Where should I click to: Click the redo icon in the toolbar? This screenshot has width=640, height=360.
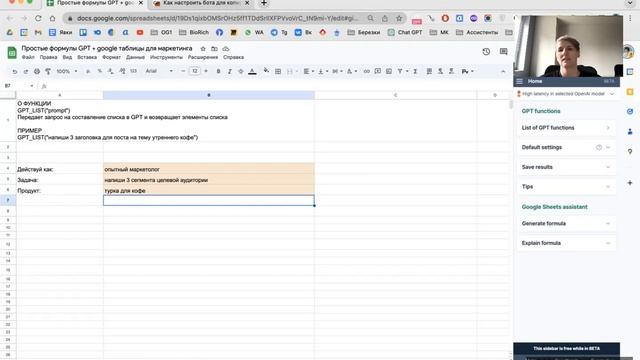(26, 71)
